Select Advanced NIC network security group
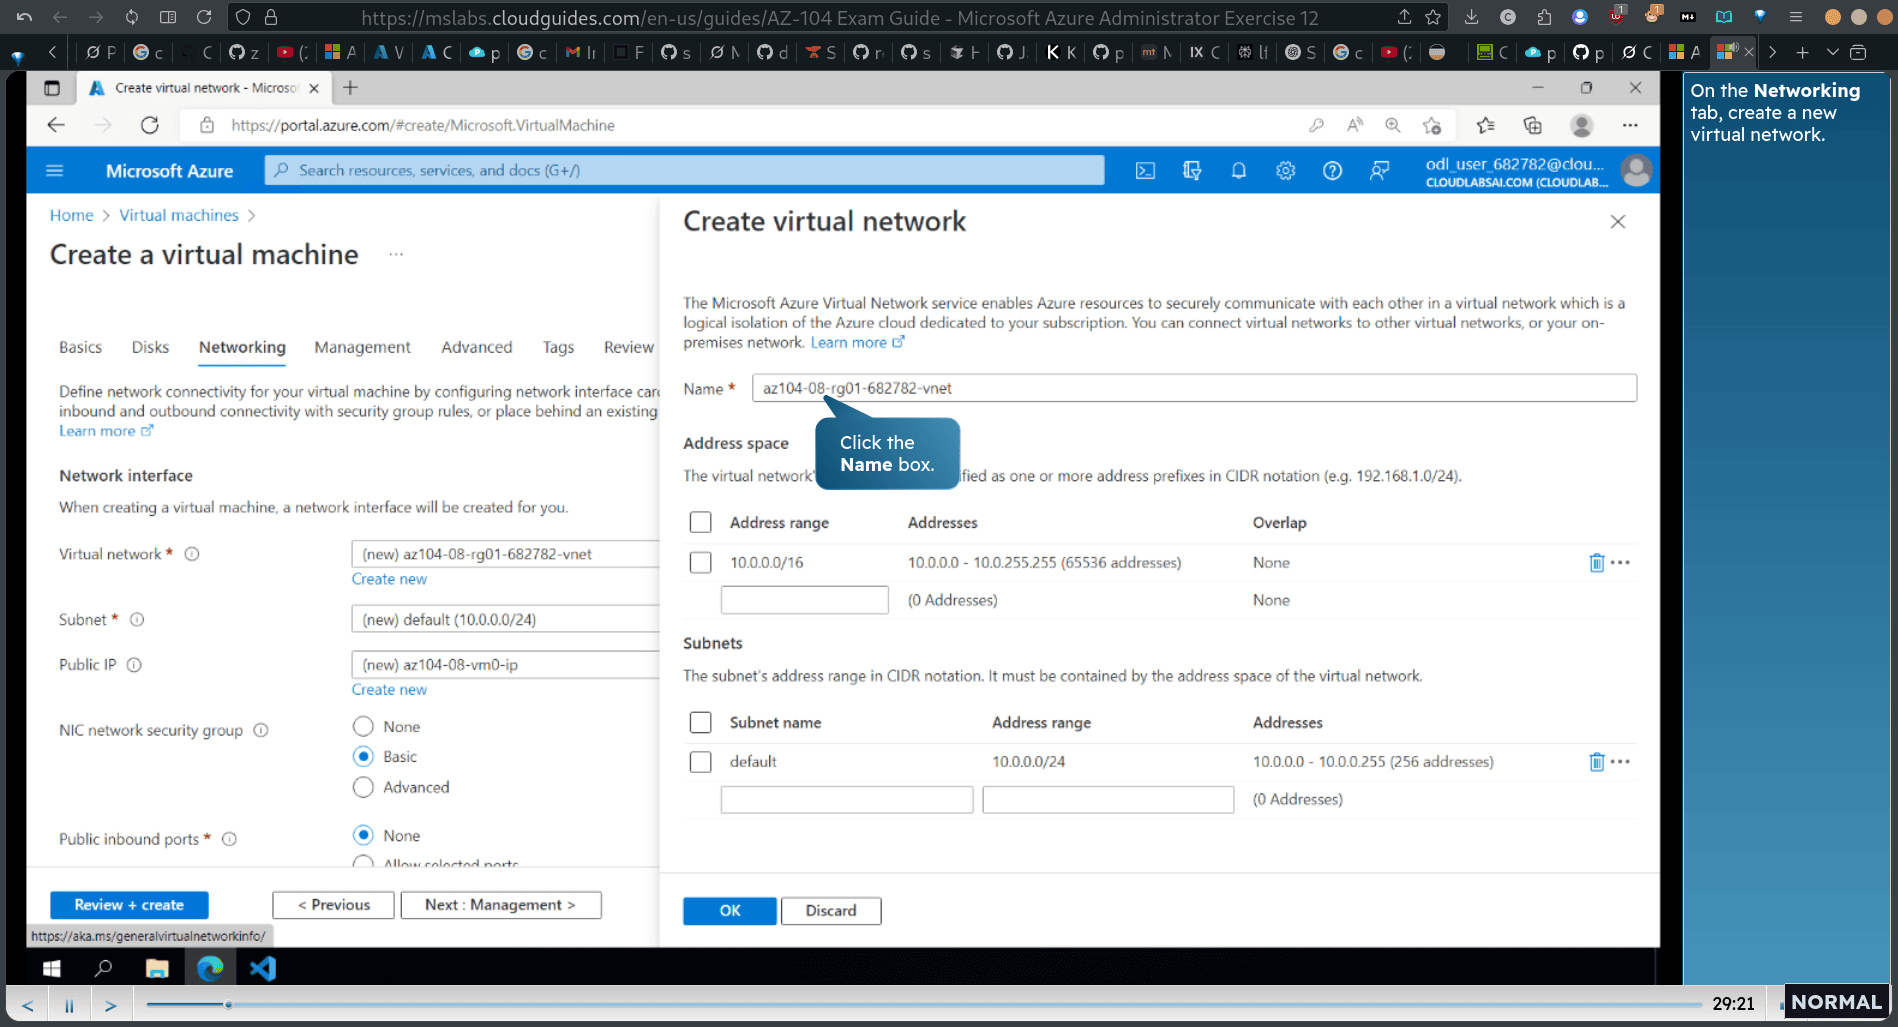1898x1027 pixels. pyautogui.click(x=363, y=787)
